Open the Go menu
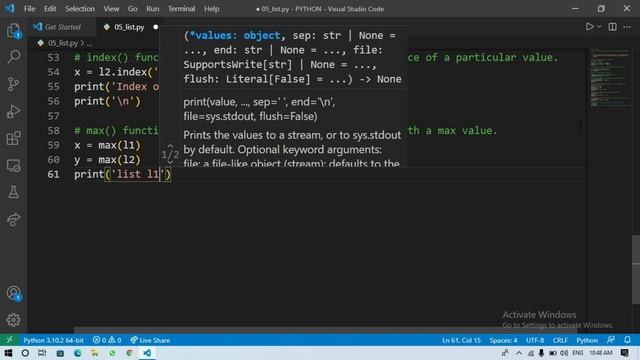The image size is (640, 360). [x=132, y=9]
